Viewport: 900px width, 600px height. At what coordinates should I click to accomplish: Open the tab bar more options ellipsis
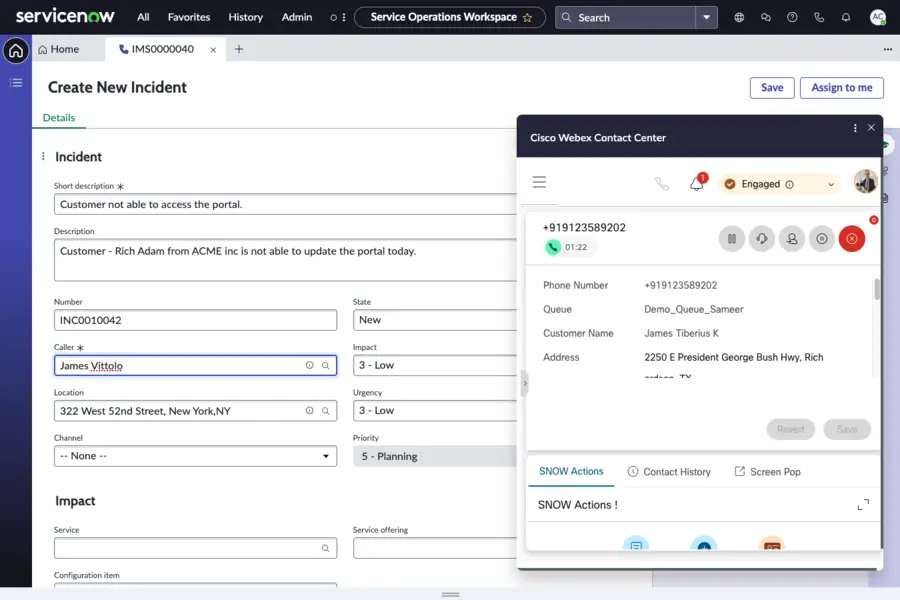point(887,49)
